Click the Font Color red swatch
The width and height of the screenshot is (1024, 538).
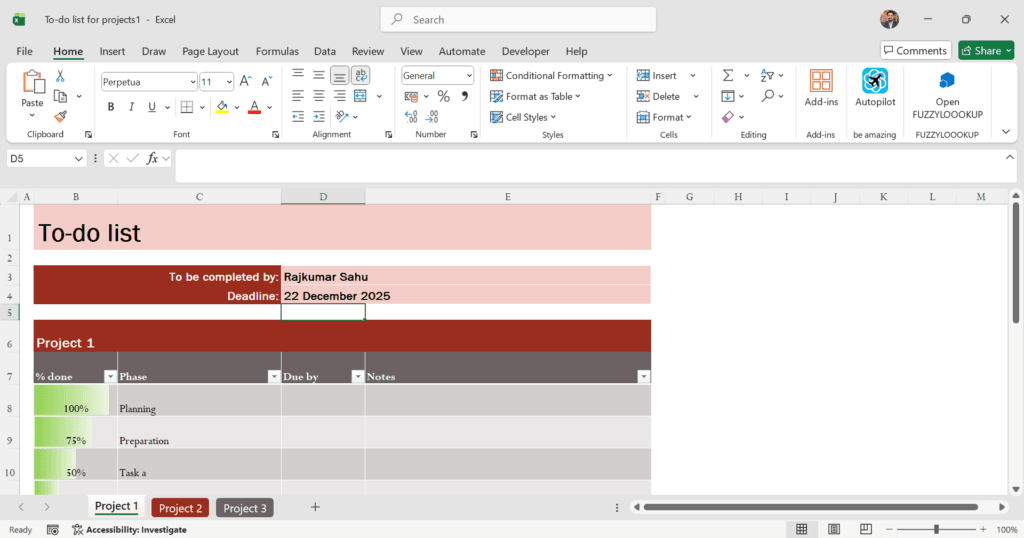pos(255,107)
